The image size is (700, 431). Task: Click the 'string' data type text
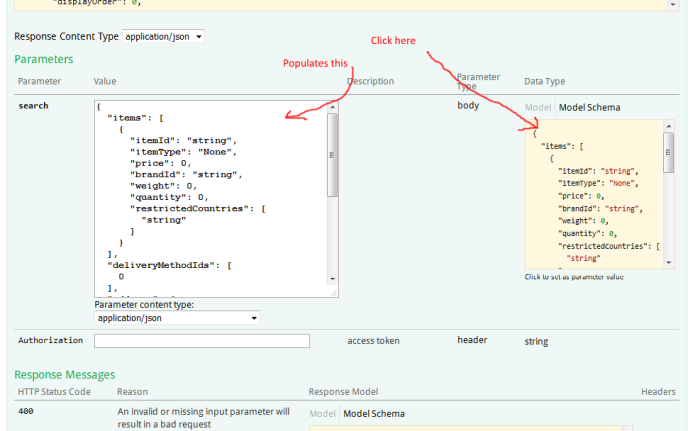tap(536, 342)
